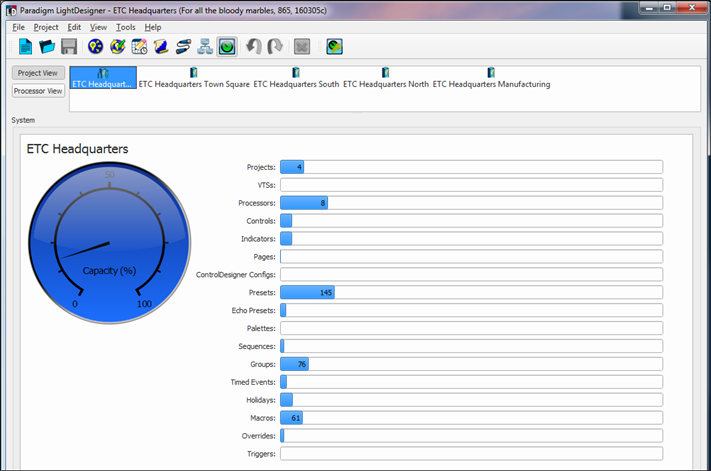Click the Timed Events capacity bar
The image size is (711, 471).
471,382
